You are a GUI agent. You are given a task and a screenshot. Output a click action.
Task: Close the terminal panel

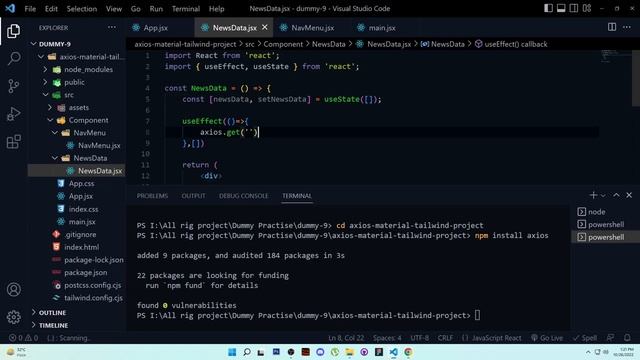(629, 196)
